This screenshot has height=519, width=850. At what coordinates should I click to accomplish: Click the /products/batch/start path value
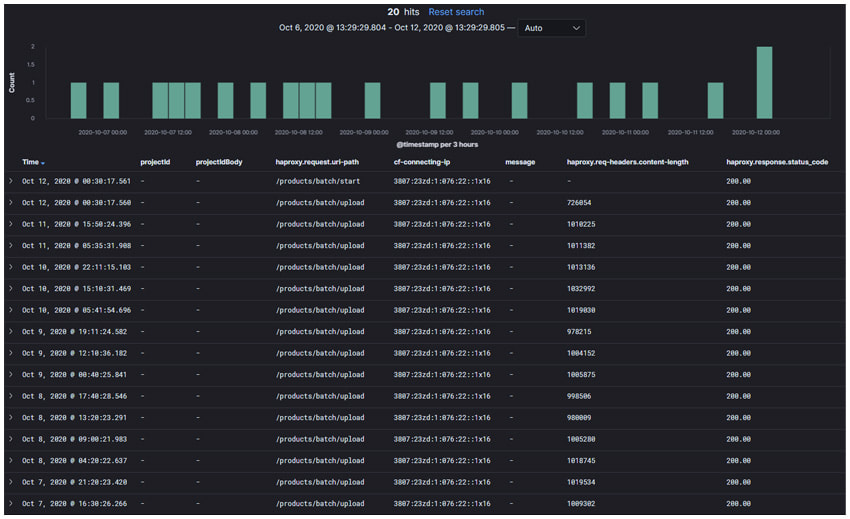click(x=317, y=181)
